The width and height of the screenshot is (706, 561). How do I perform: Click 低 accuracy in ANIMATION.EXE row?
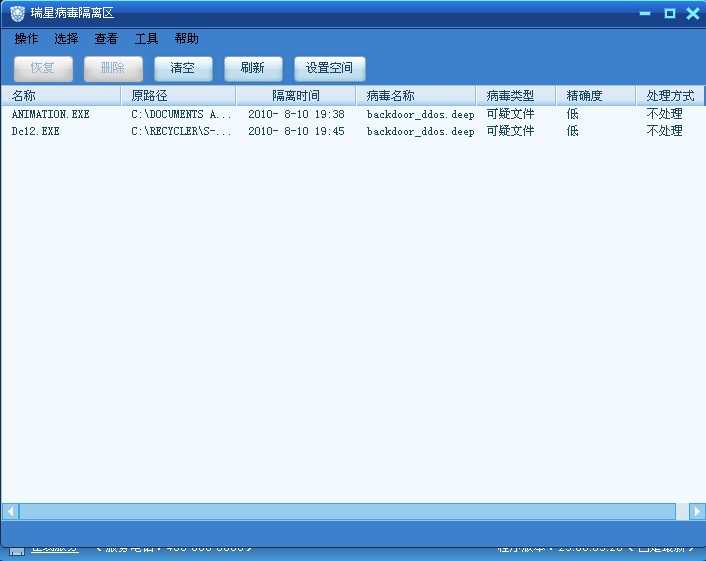pos(572,114)
